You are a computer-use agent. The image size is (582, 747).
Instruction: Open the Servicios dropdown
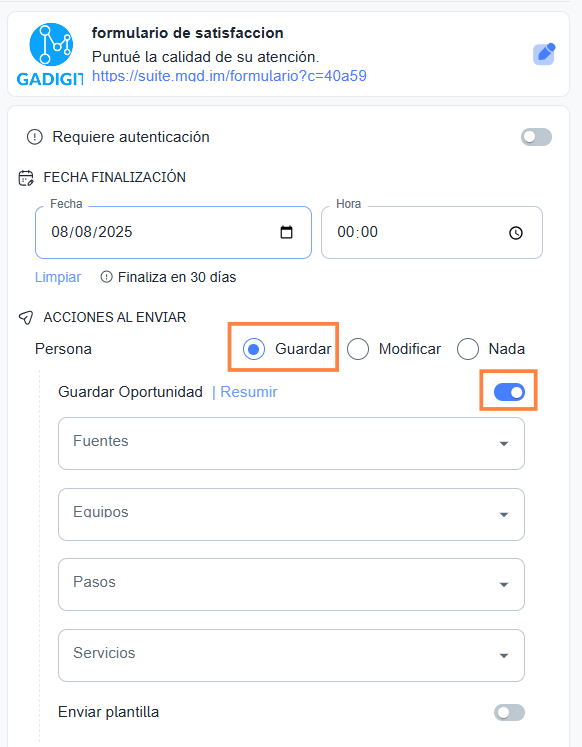coord(291,656)
